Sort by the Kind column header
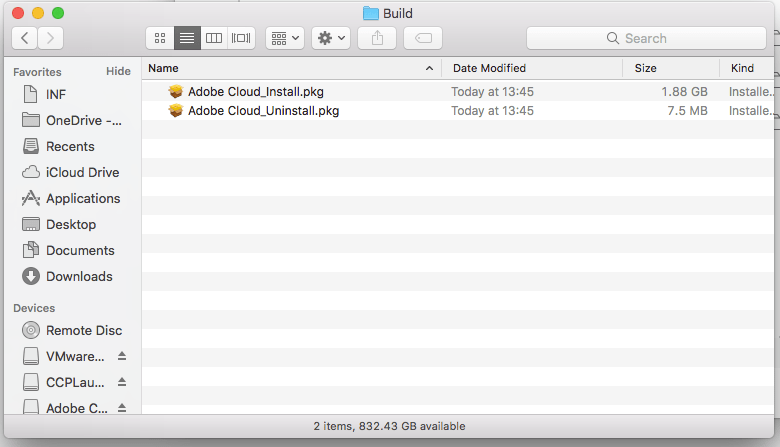780x447 pixels. (742, 68)
